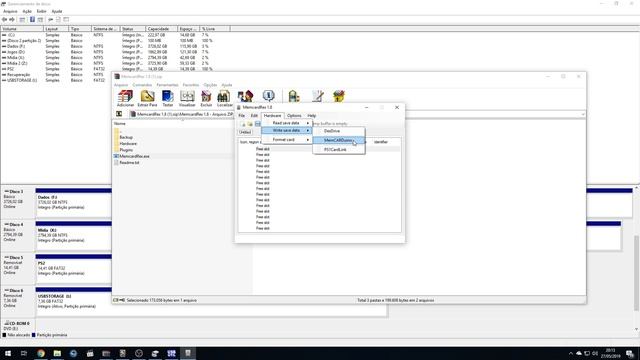
Task: Click taskbar clock date and time
Action: pyautogui.click(x=610, y=353)
